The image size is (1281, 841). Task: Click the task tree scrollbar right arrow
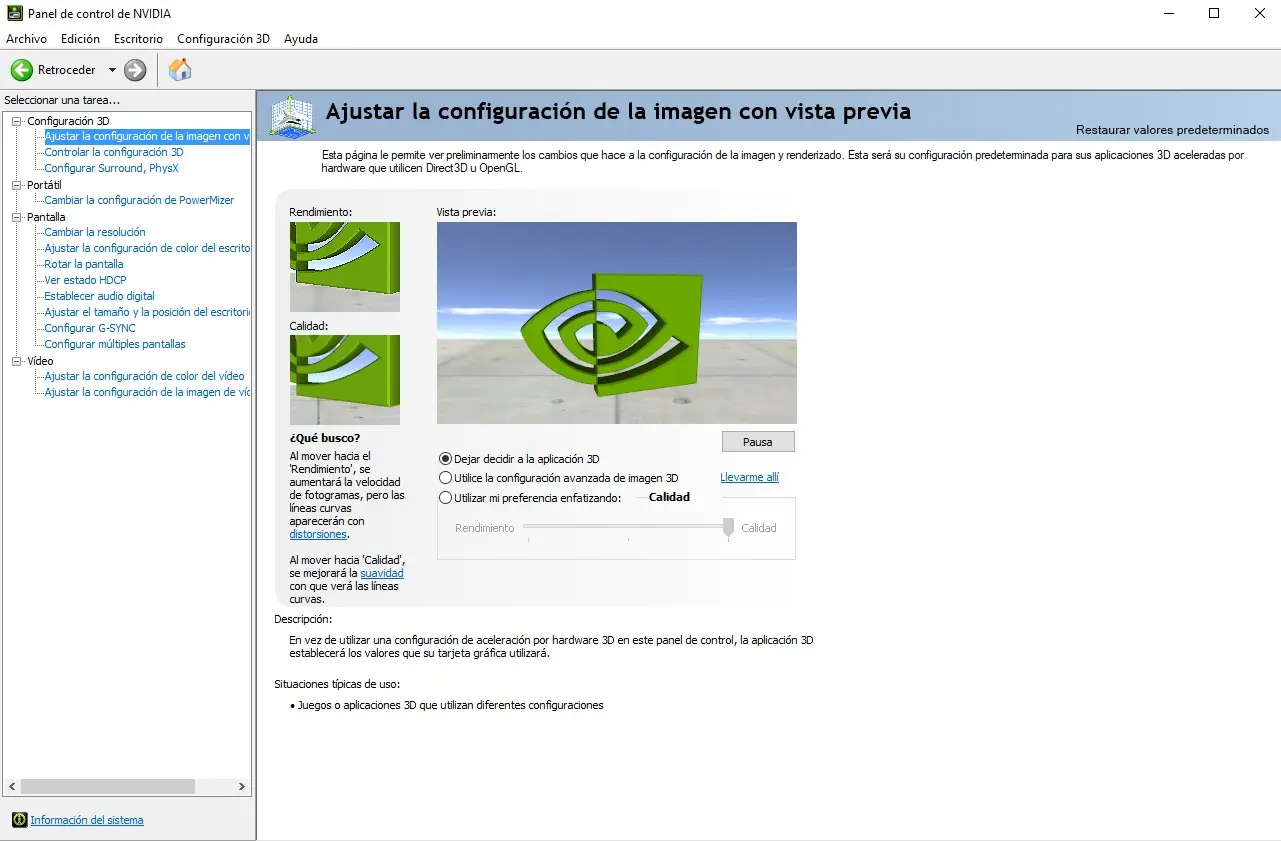point(241,787)
